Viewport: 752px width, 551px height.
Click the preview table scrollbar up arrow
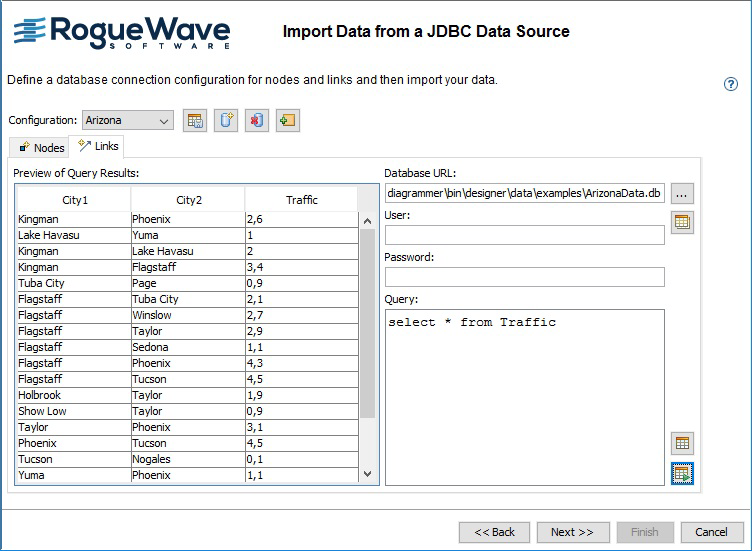(x=367, y=221)
